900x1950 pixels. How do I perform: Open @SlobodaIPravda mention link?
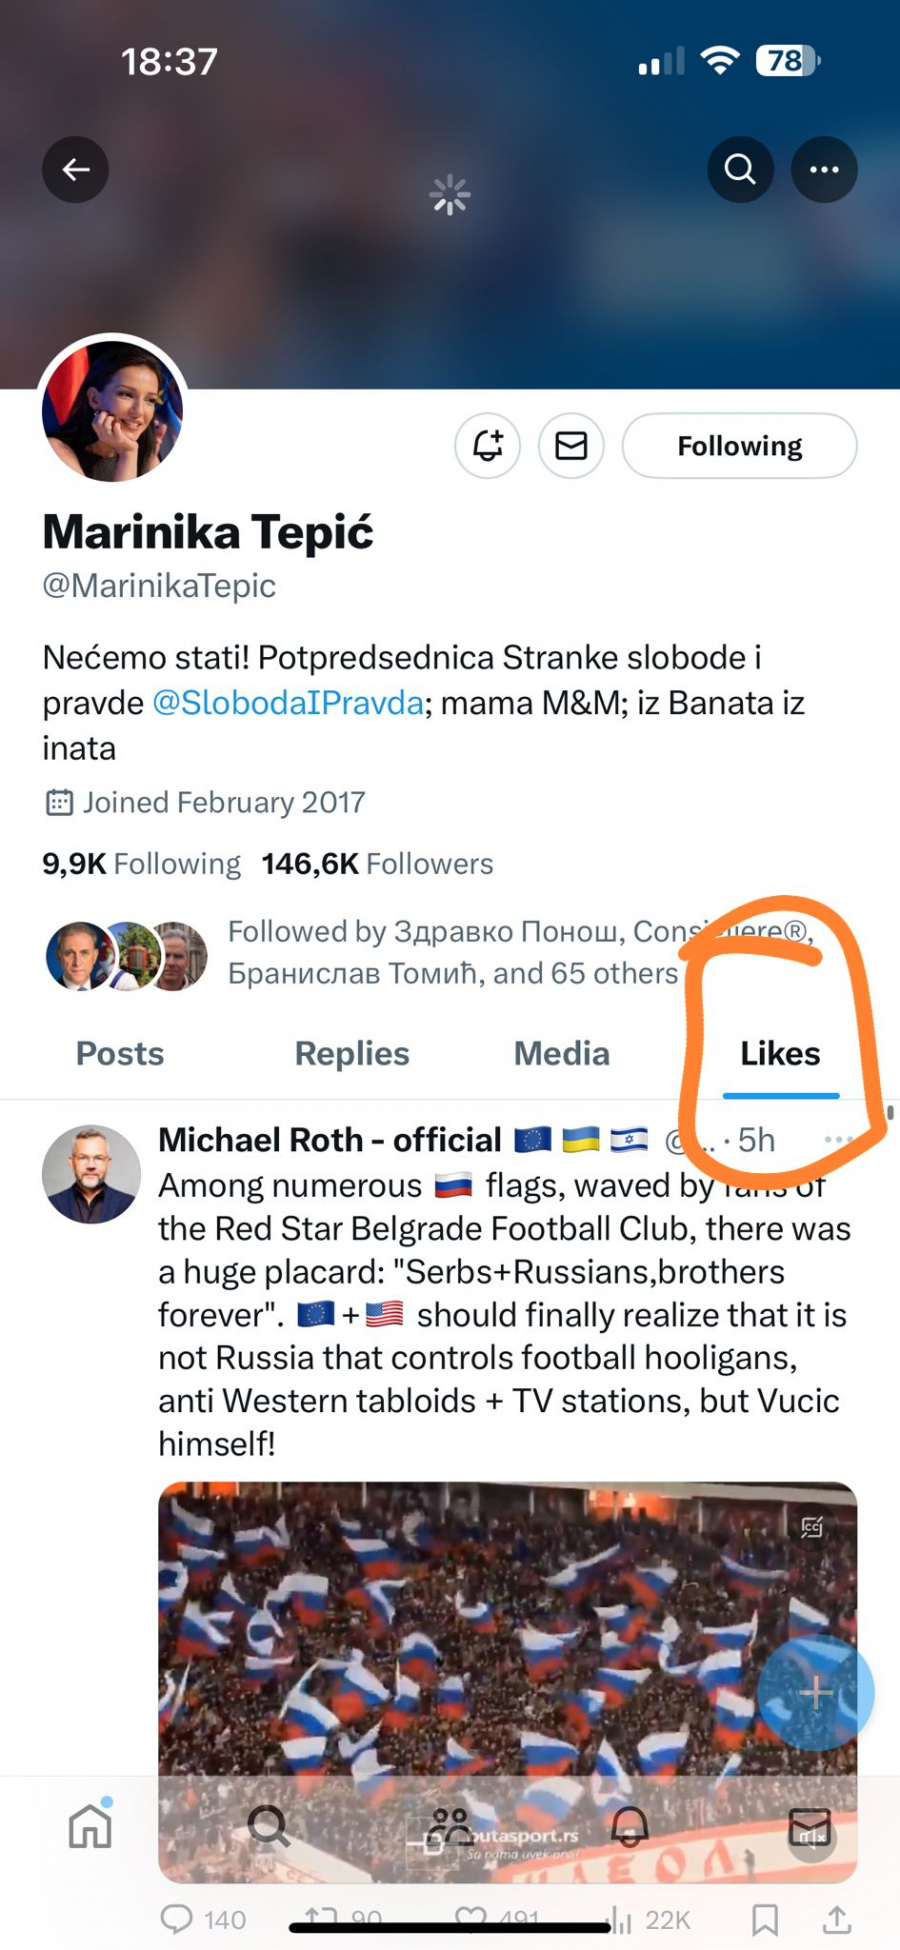tap(288, 703)
